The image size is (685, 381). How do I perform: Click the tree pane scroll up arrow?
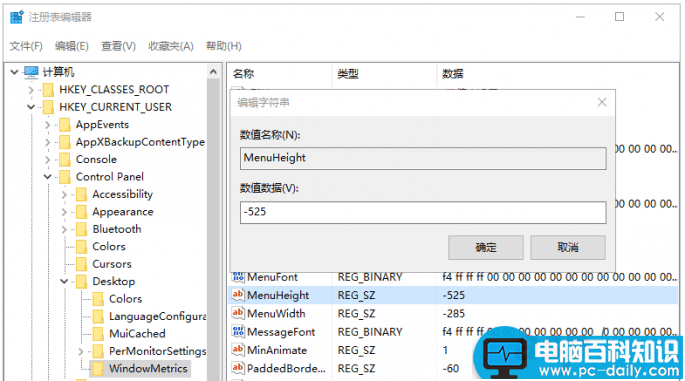213,72
